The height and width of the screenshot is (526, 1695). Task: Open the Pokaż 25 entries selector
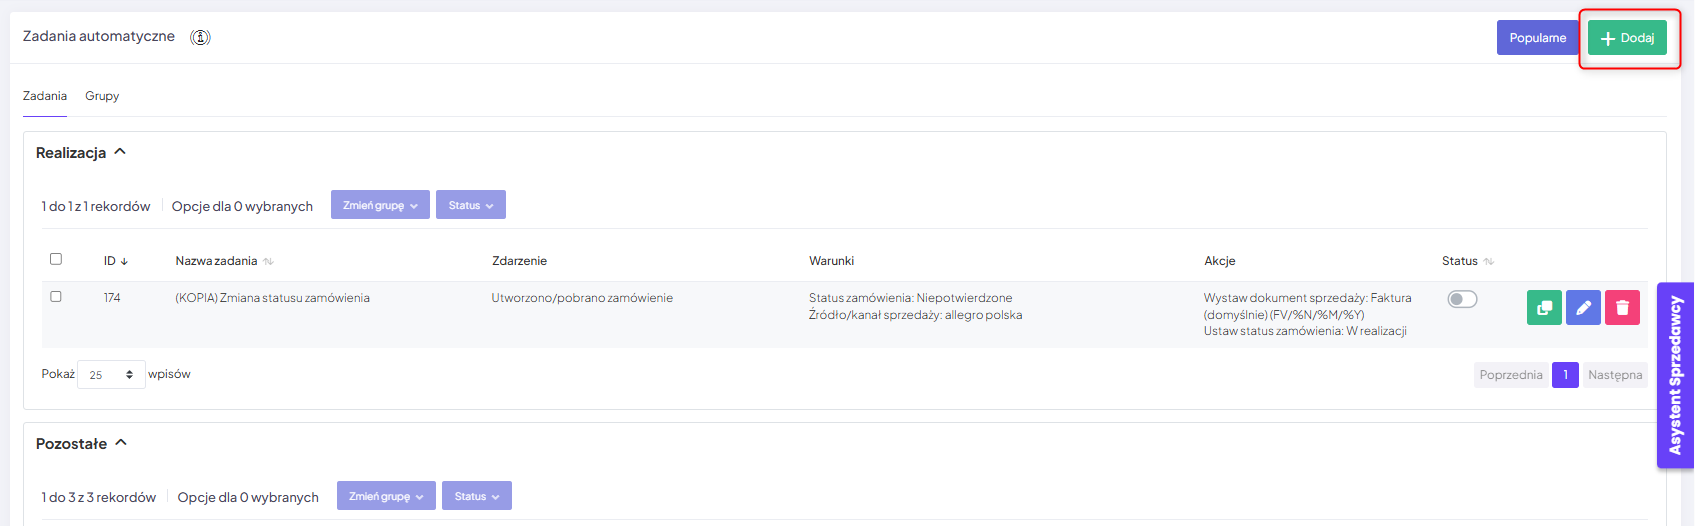coord(111,375)
